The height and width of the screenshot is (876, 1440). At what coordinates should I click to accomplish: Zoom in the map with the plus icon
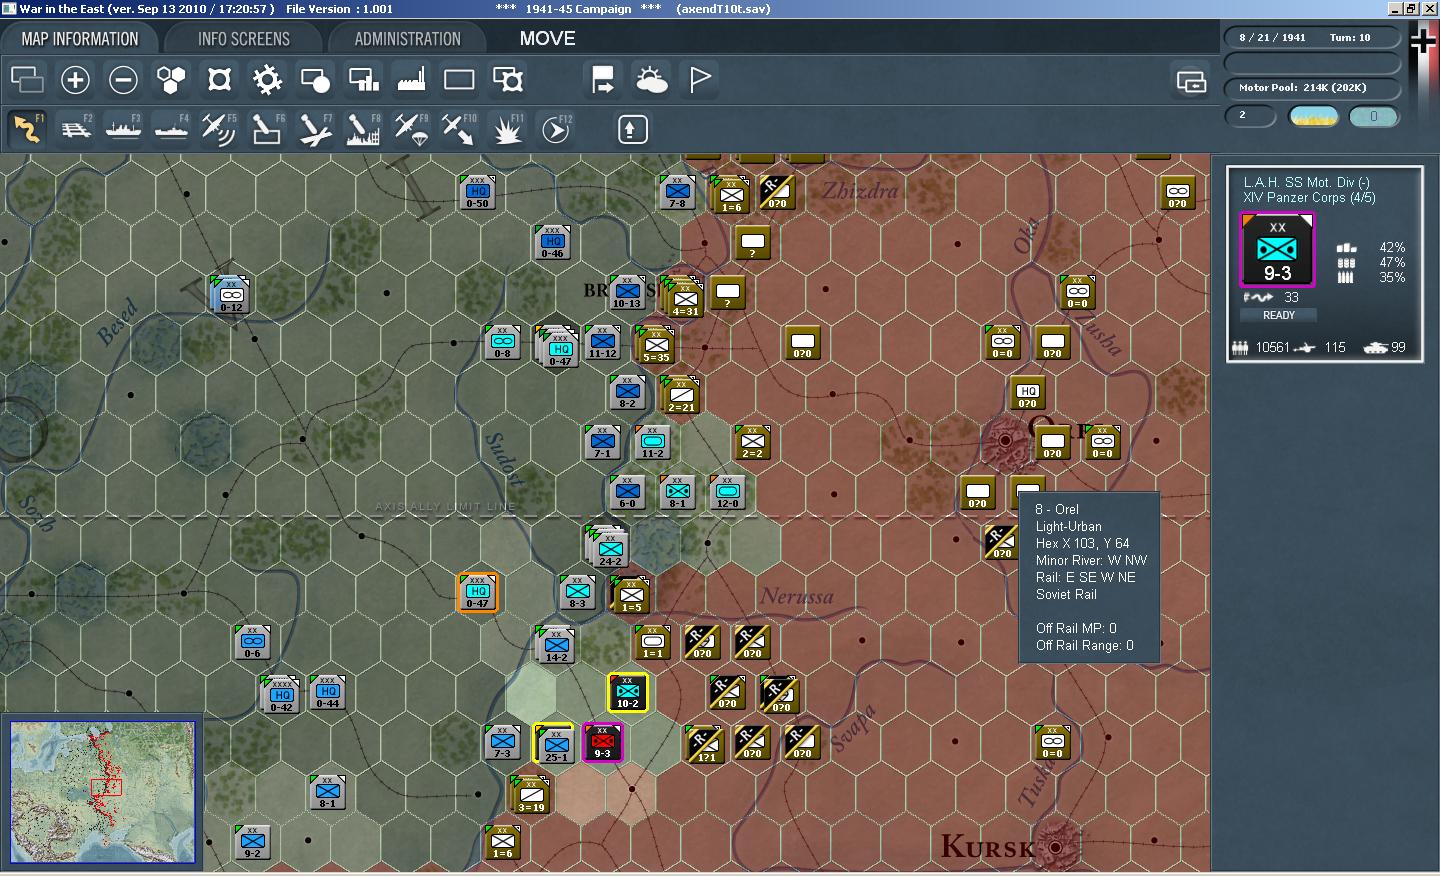pos(75,80)
